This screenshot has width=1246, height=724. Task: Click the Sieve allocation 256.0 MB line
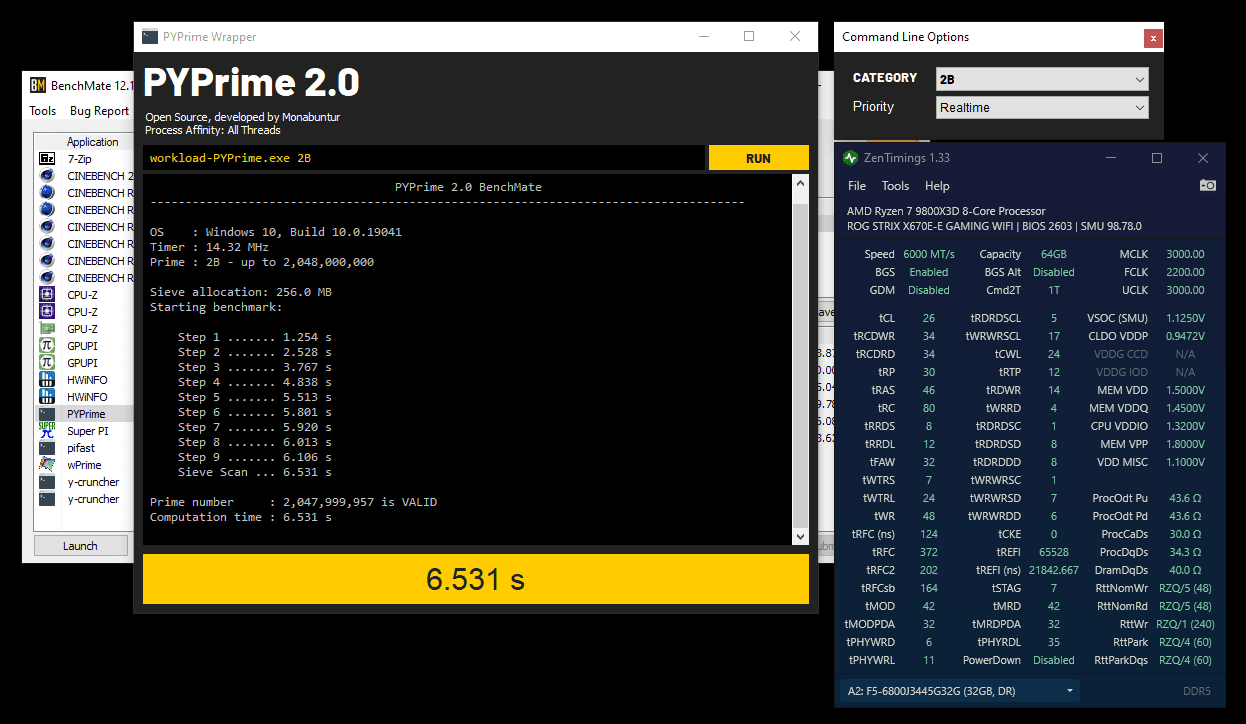pyautogui.click(x=240, y=292)
